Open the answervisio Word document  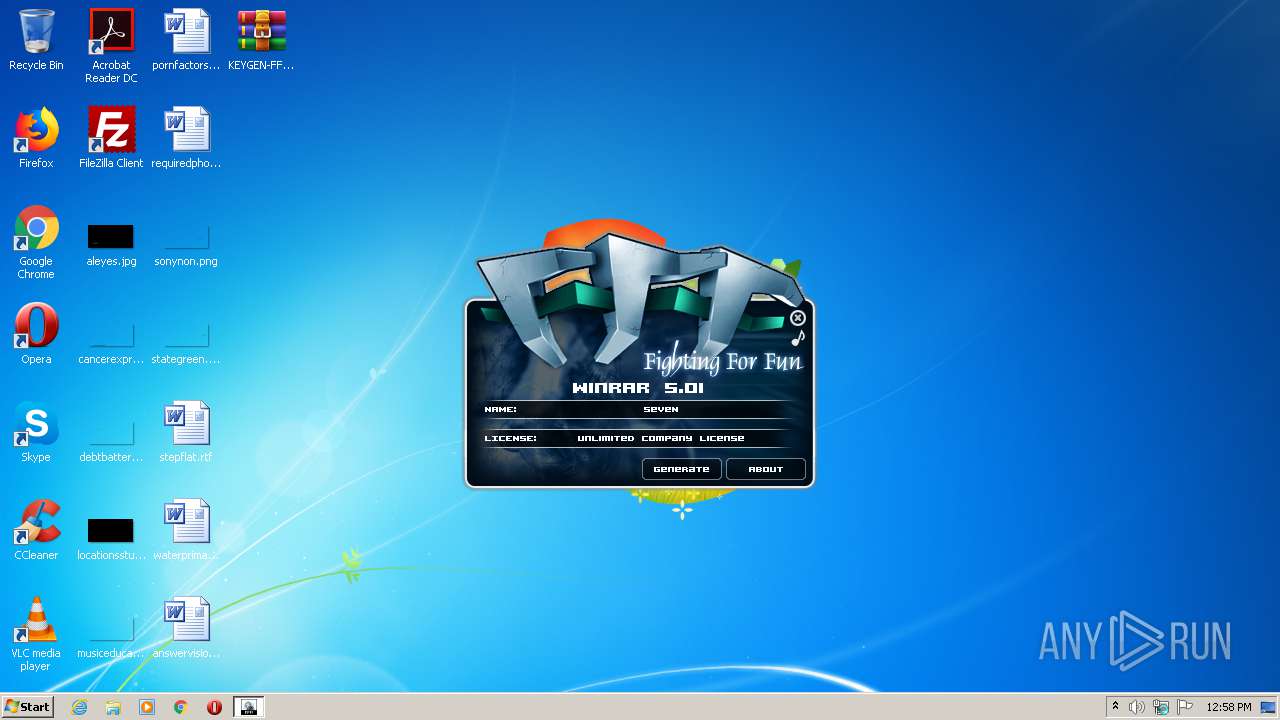pos(186,629)
